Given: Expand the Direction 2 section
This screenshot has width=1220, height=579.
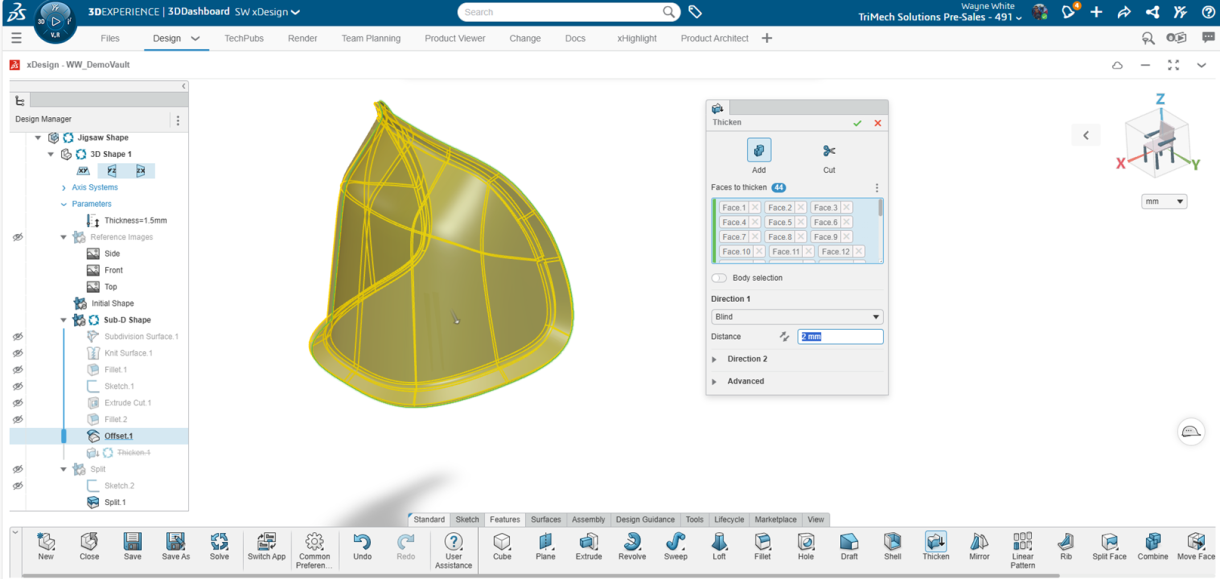Looking at the screenshot, I should (714, 359).
